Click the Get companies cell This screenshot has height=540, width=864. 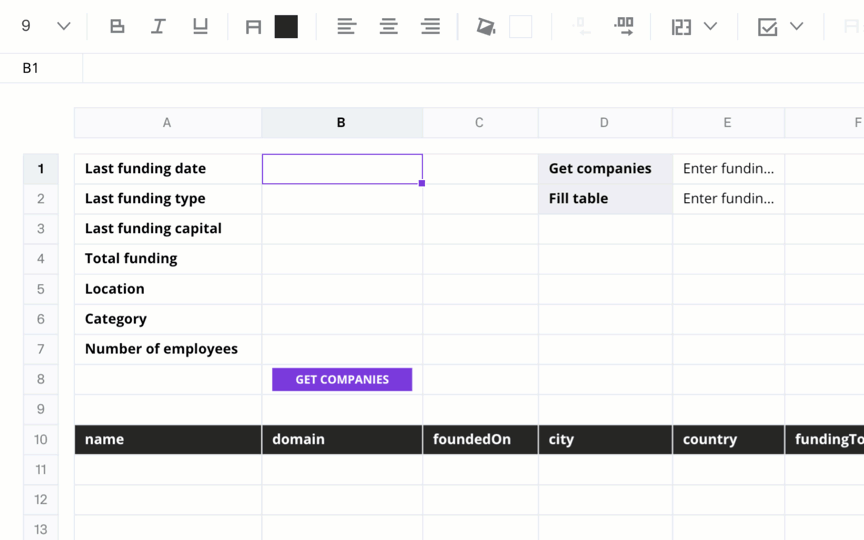pos(605,169)
